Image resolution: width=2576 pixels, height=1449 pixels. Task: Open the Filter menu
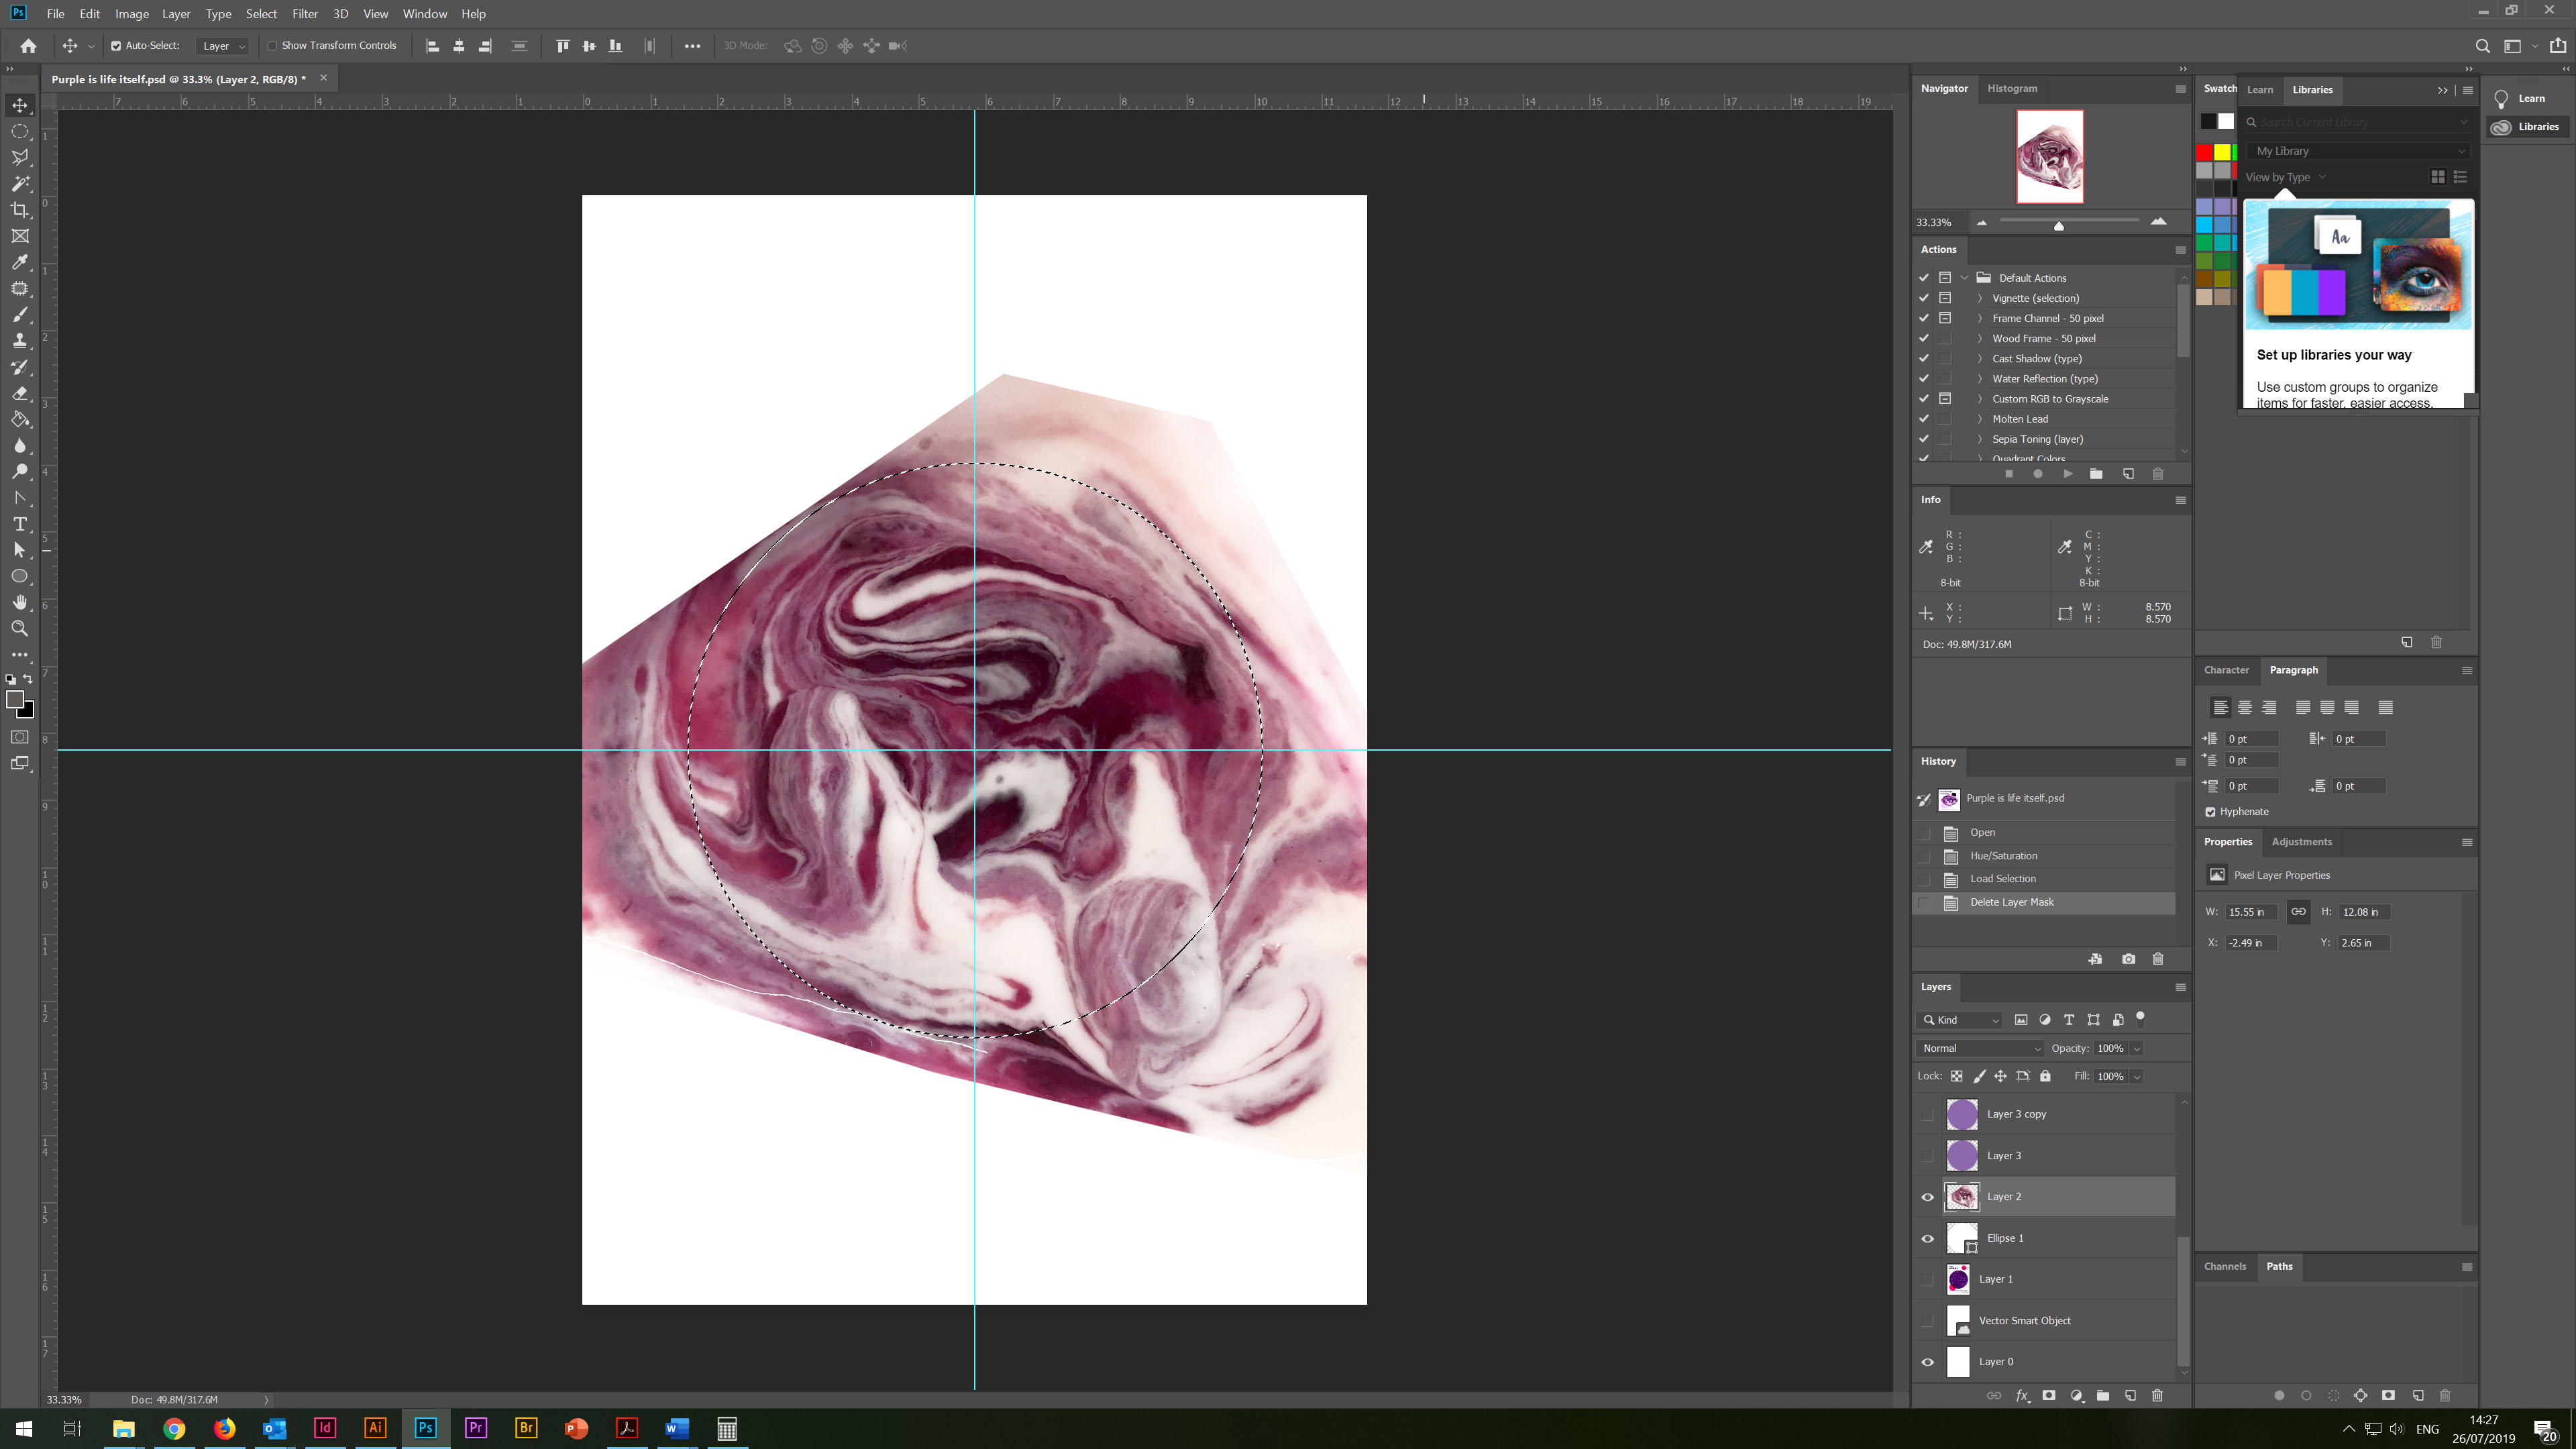click(x=304, y=14)
